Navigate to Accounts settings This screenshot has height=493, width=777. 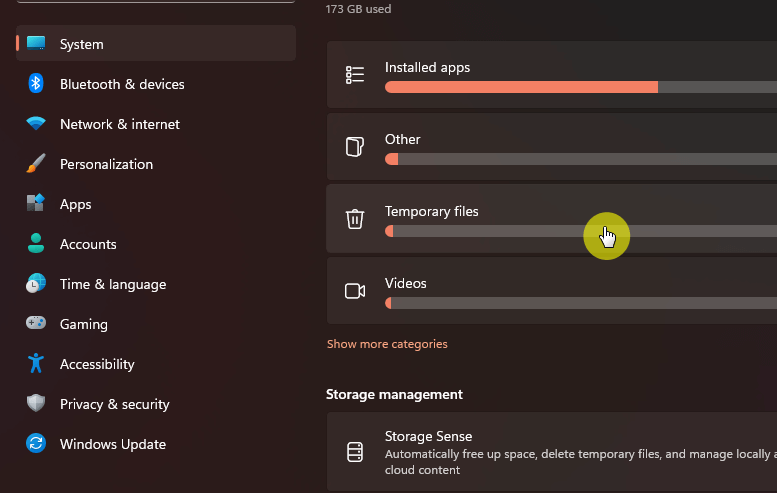(x=156, y=244)
